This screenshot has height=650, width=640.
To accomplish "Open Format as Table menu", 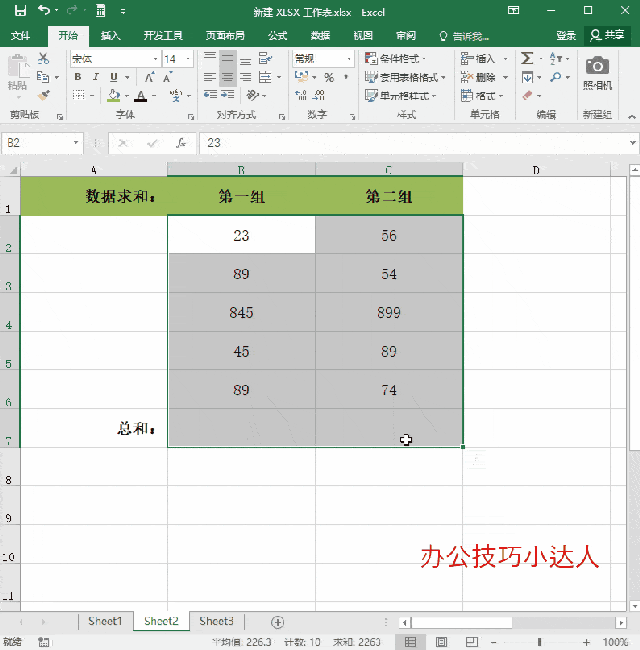I will (405, 77).
